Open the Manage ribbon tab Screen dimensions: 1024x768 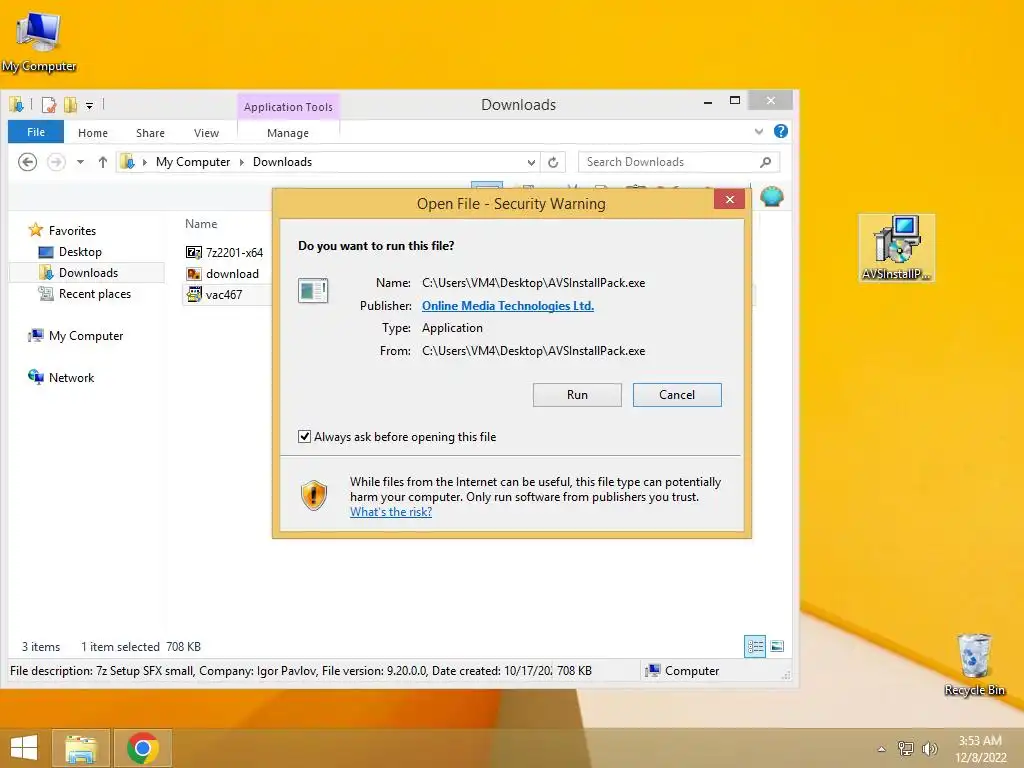288,133
